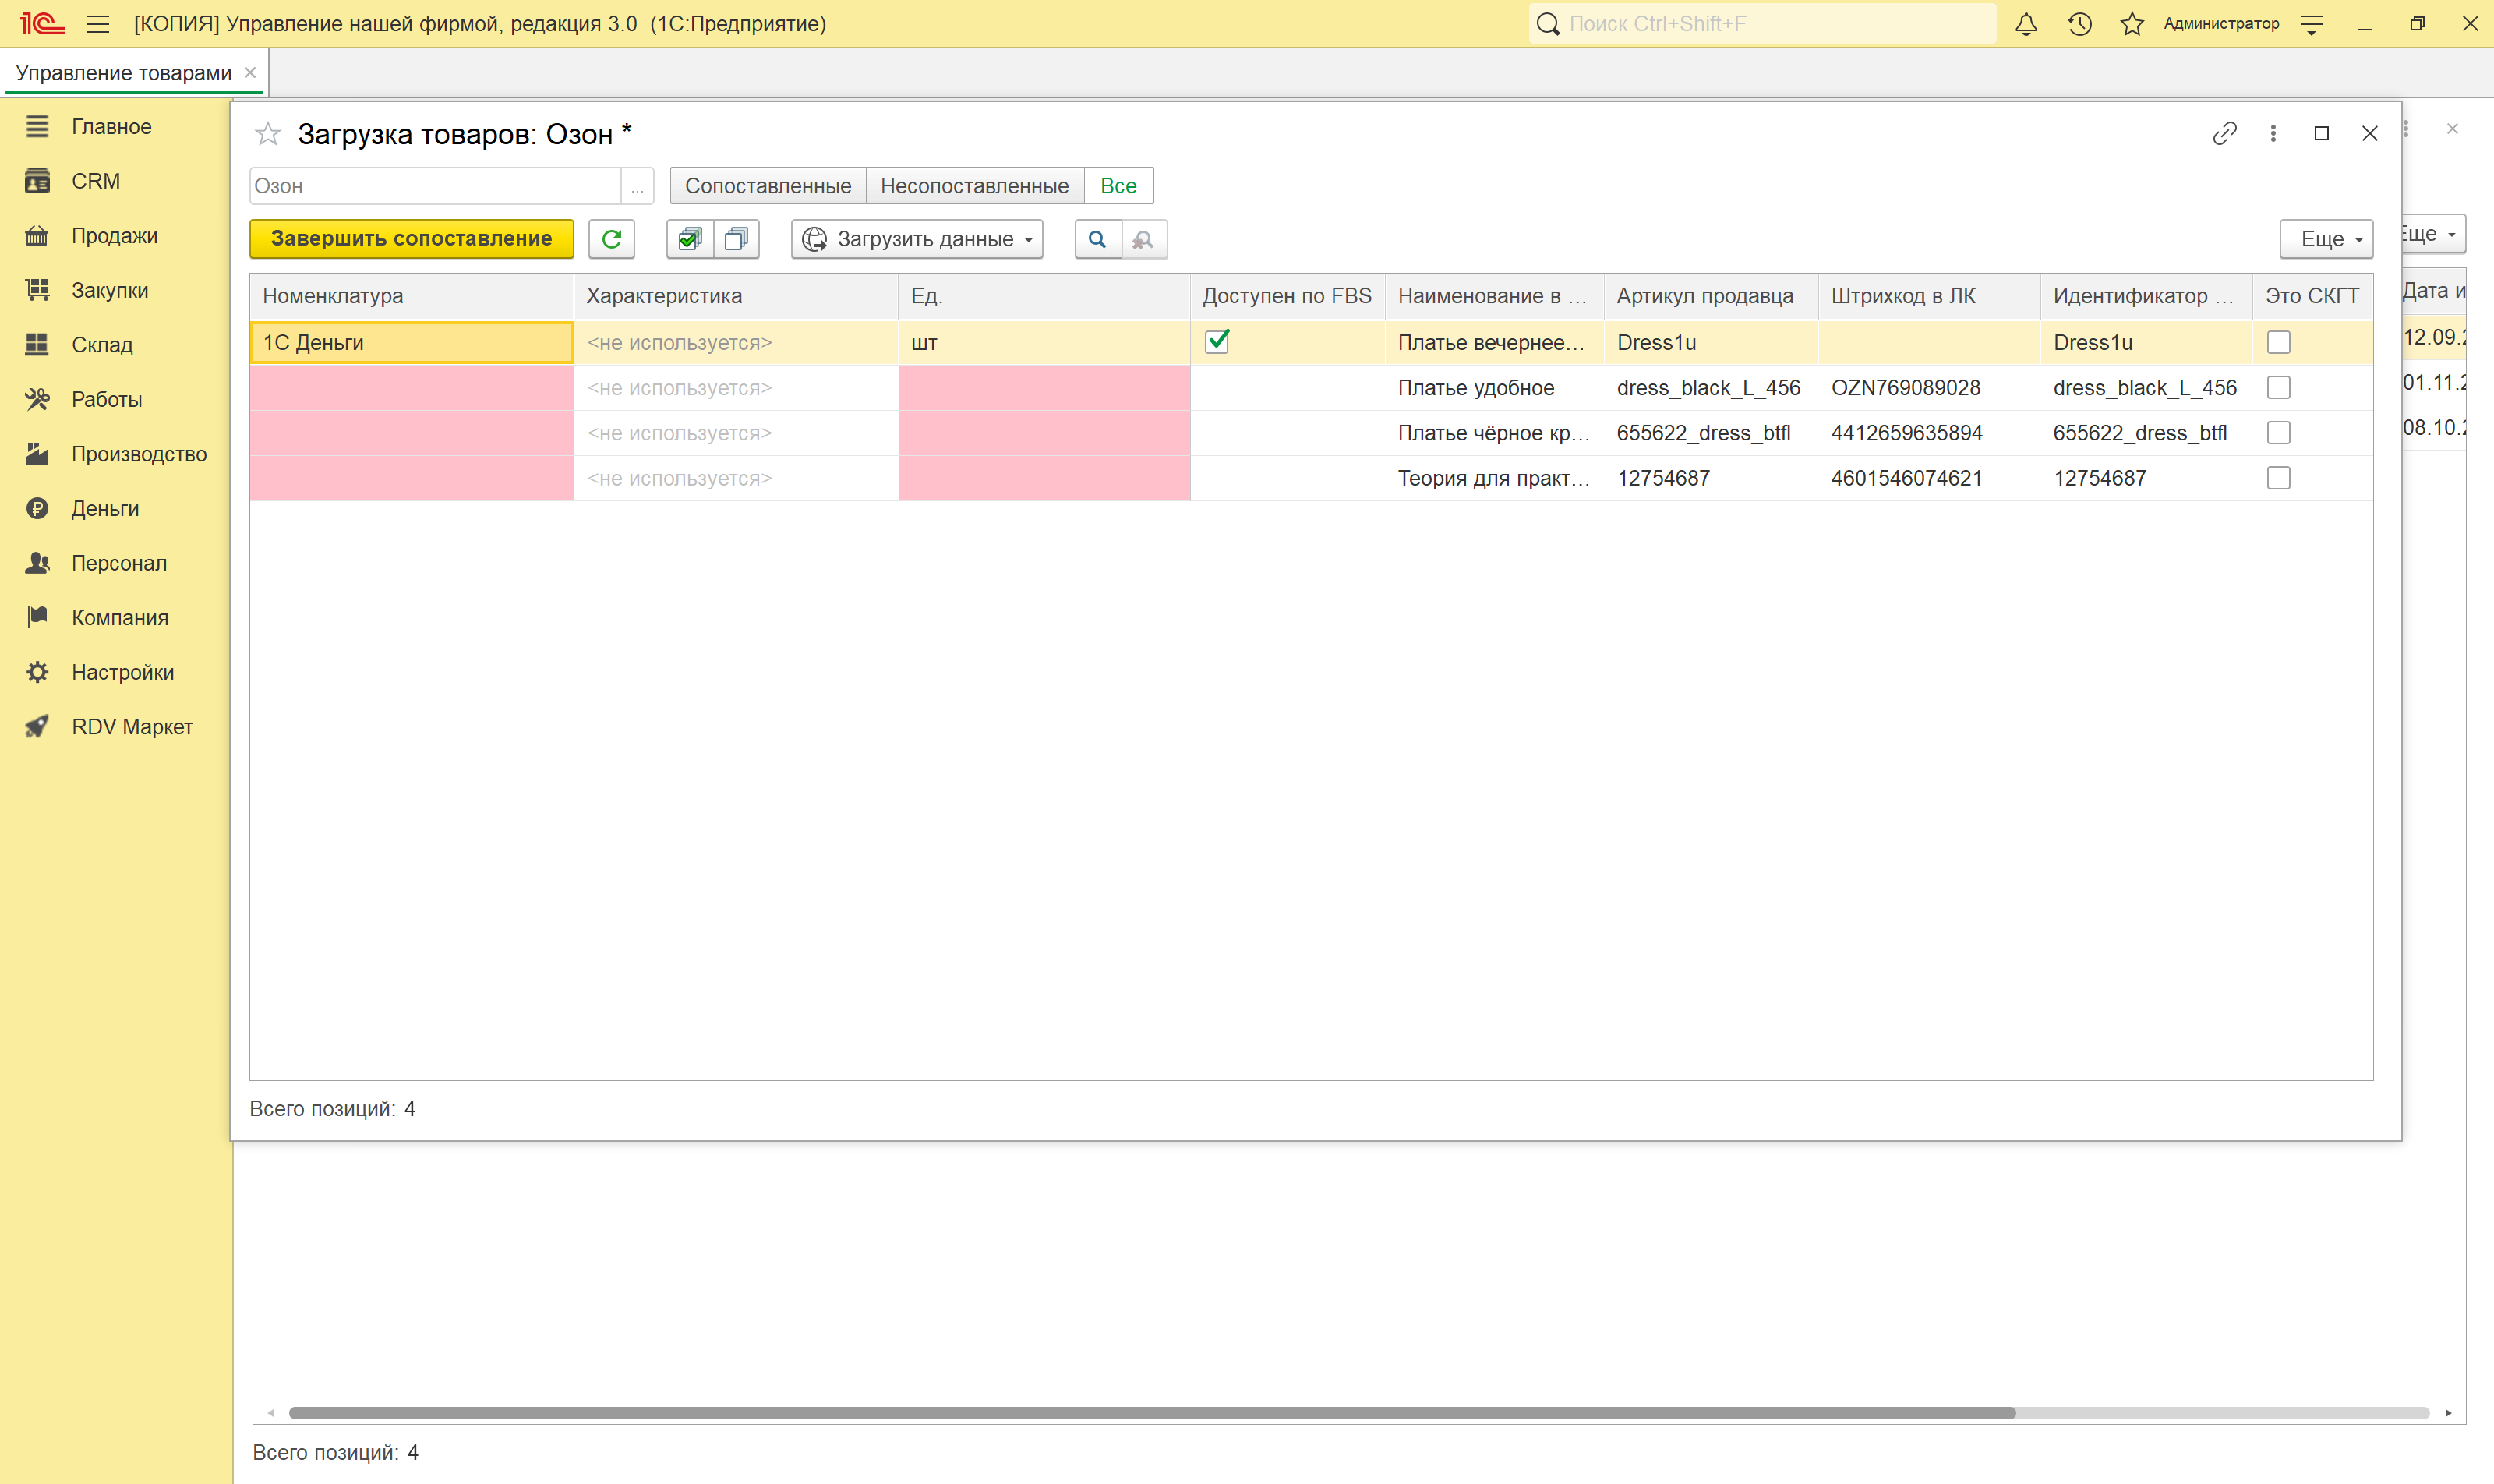Open the Еще menu in the form

click(x=2326, y=239)
